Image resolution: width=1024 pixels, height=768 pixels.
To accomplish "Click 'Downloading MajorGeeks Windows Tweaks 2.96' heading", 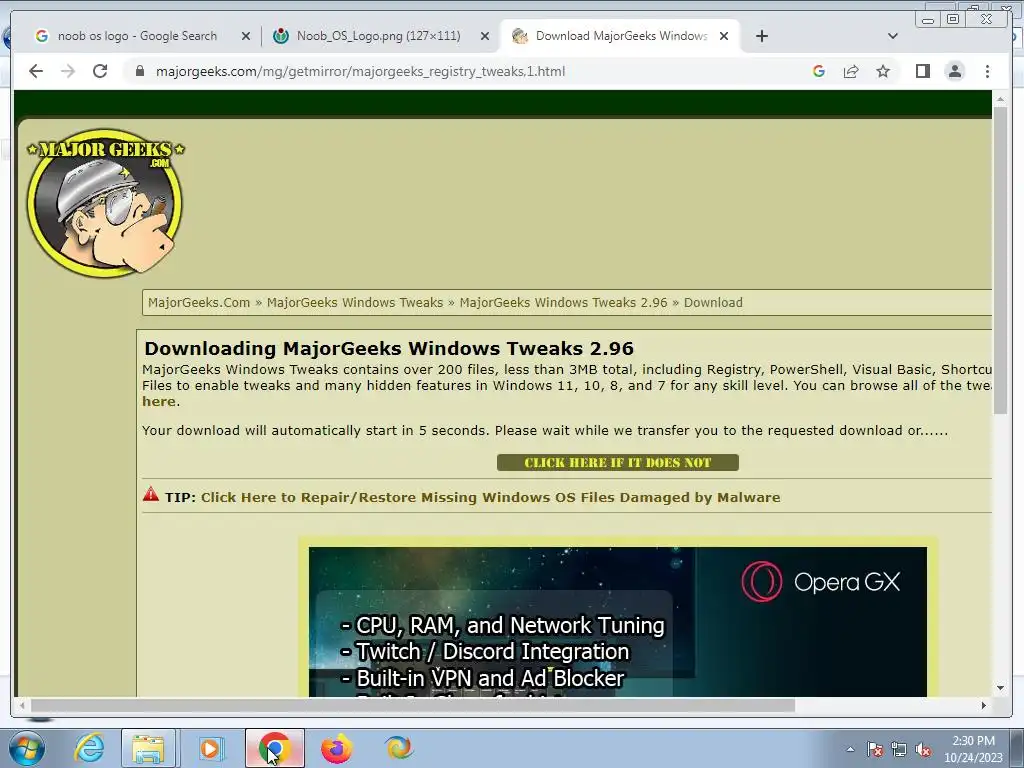I will [x=389, y=348].
